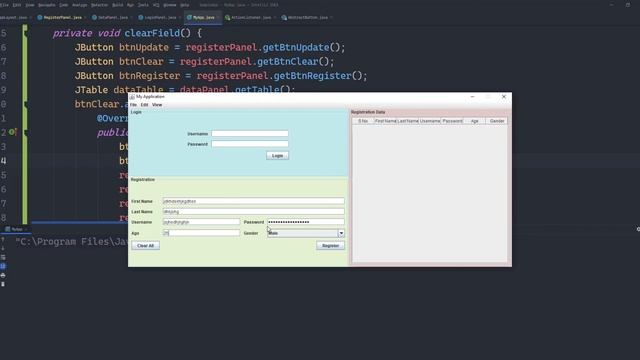The height and width of the screenshot is (360, 640).
Task: Click the Java icon in My Application title bar
Action: pyautogui.click(x=132, y=97)
